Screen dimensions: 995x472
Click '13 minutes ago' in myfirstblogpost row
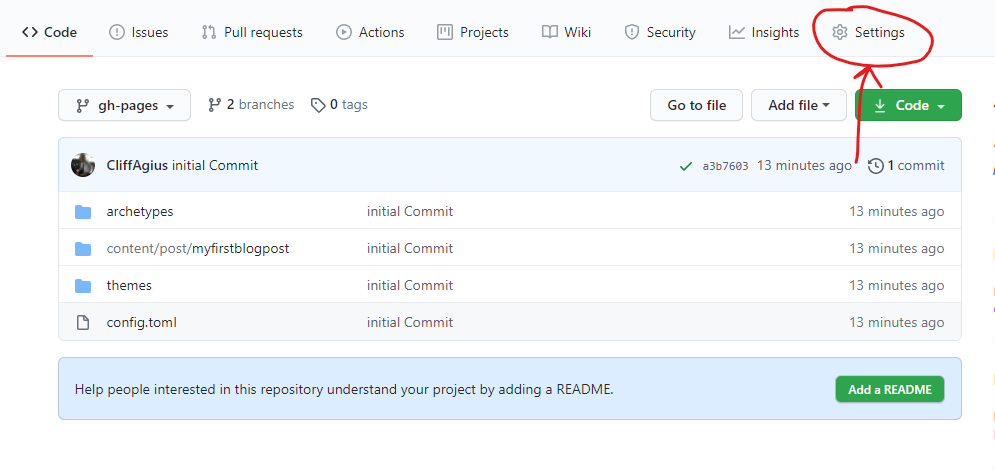897,248
